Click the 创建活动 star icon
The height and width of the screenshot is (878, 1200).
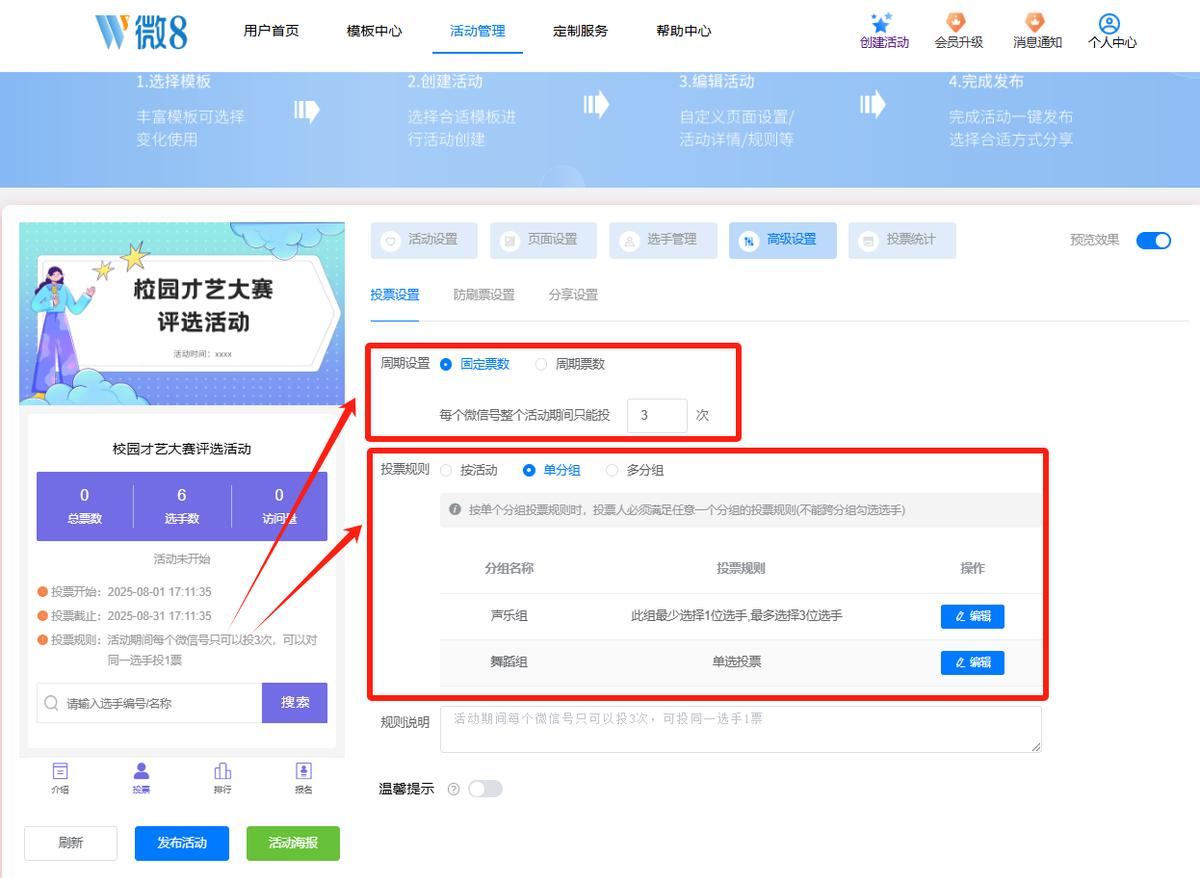coord(881,22)
